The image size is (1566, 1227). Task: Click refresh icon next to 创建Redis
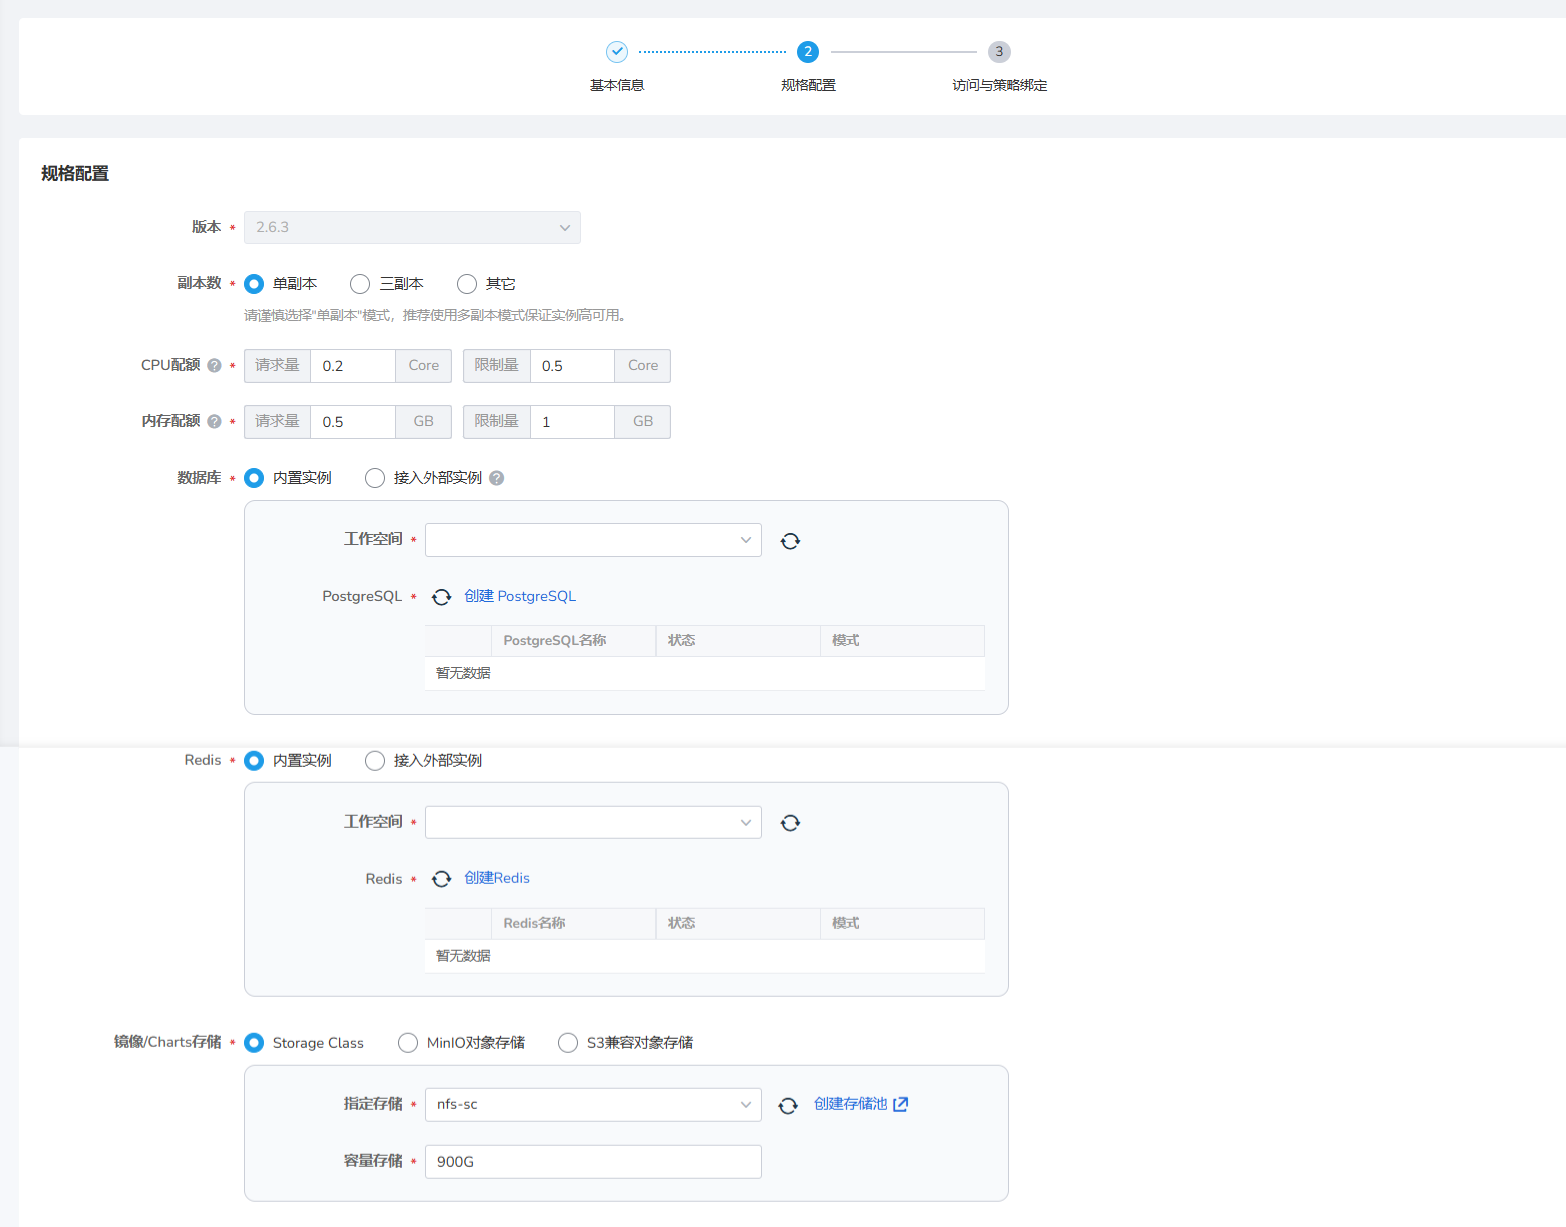coord(441,879)
